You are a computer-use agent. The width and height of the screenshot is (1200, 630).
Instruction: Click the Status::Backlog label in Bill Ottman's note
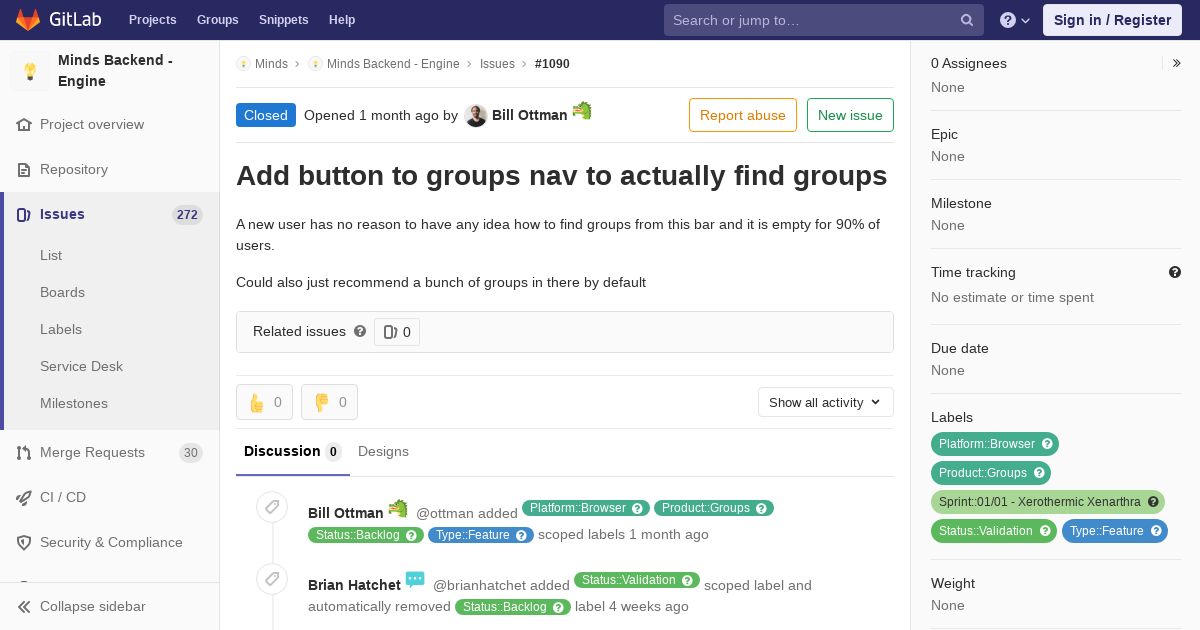pos(366,535)
